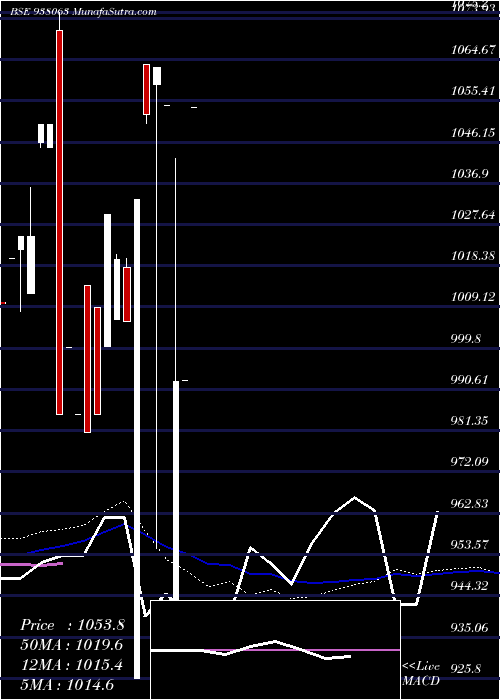Click the 999.8 price axis label
This screenshot has width=500, height=700.
click(x=466, y=339)
